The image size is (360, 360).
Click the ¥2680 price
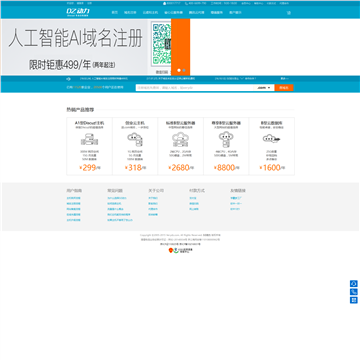point(180,167)
